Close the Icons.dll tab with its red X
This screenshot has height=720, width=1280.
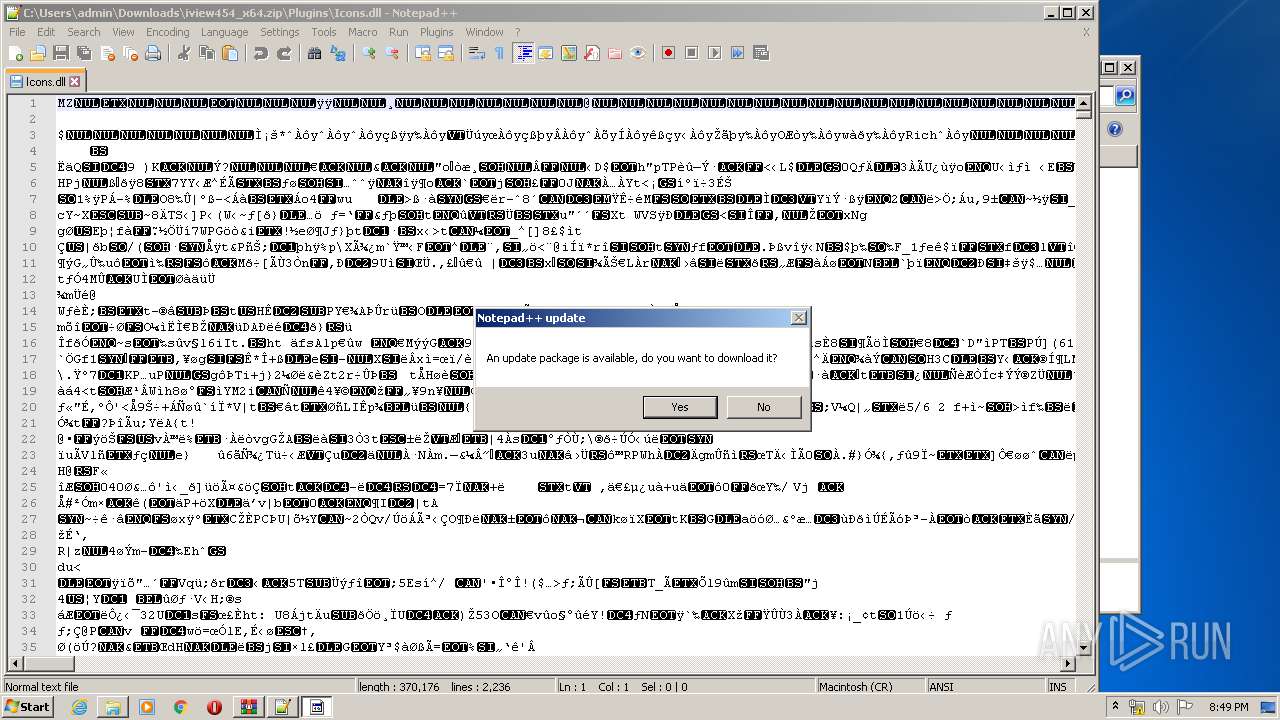click(x=75, y=81)
